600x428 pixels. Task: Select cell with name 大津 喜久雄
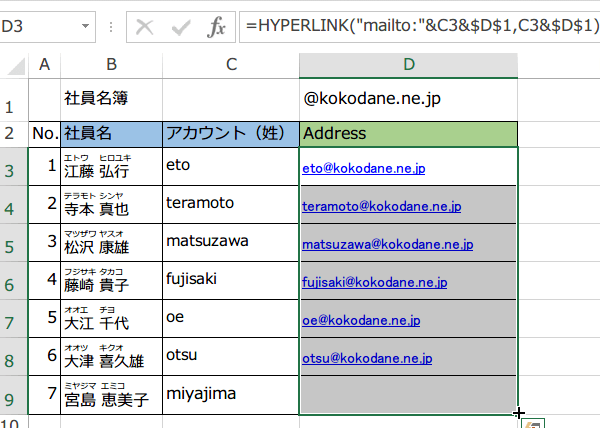pyautogui.click(x=111, y=356)
